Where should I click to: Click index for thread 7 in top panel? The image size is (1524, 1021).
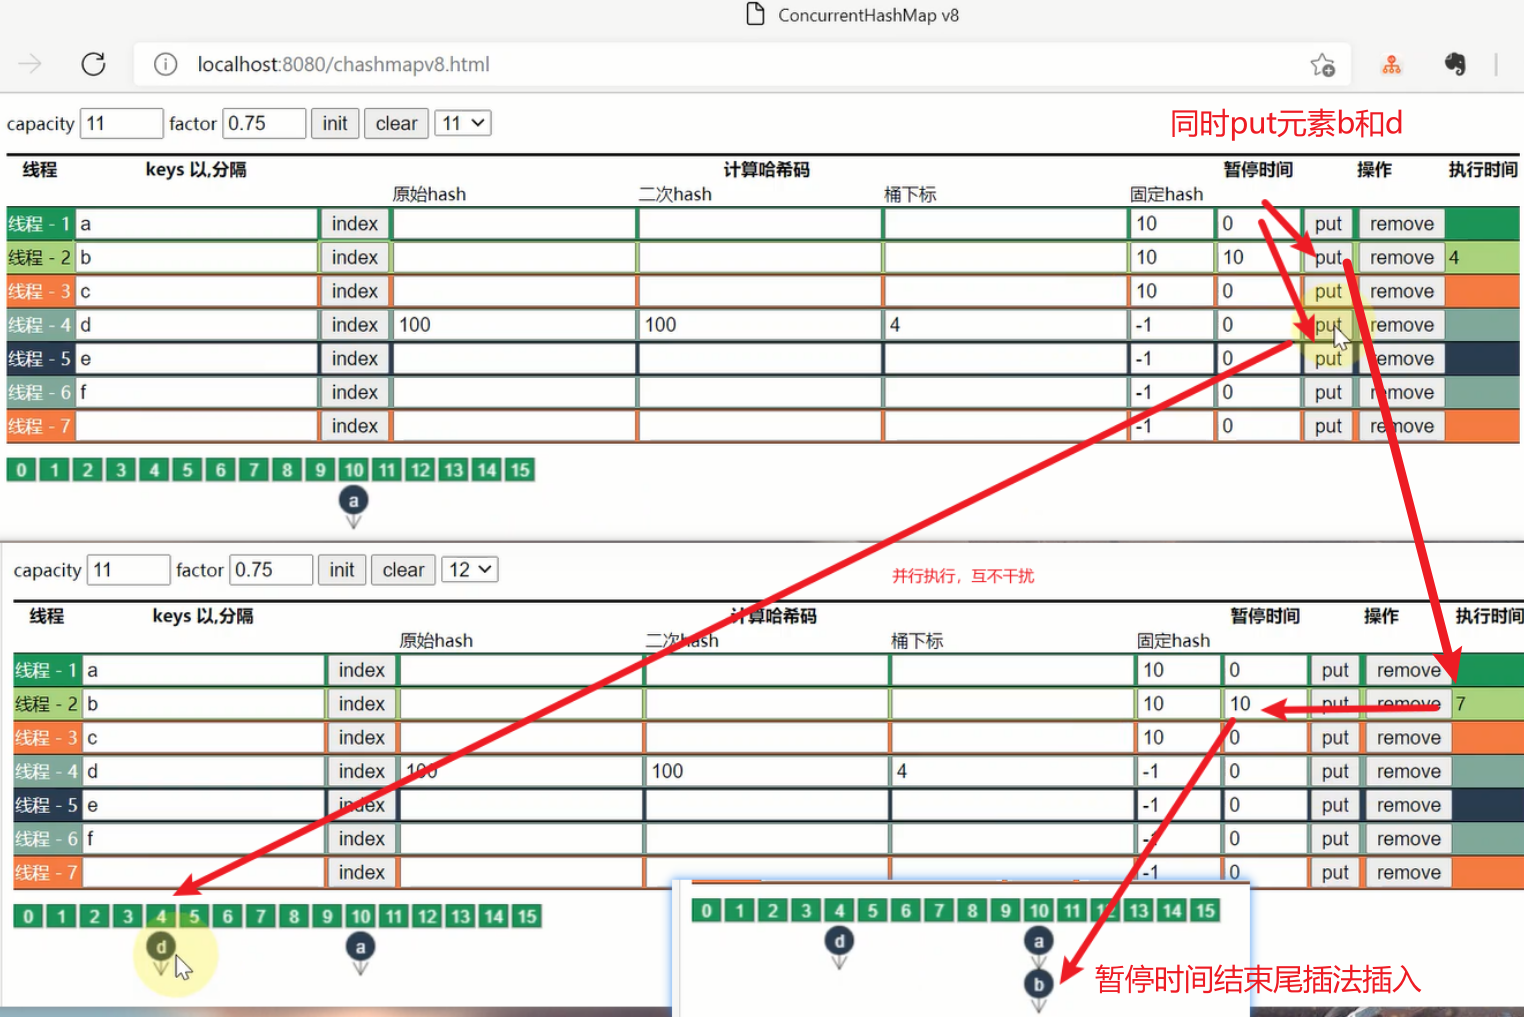[355, 426]
